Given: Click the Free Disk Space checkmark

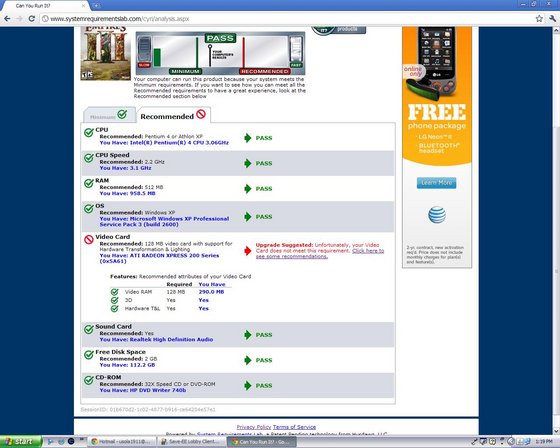Looking at the screenshot, I should [x=89, y=355].
